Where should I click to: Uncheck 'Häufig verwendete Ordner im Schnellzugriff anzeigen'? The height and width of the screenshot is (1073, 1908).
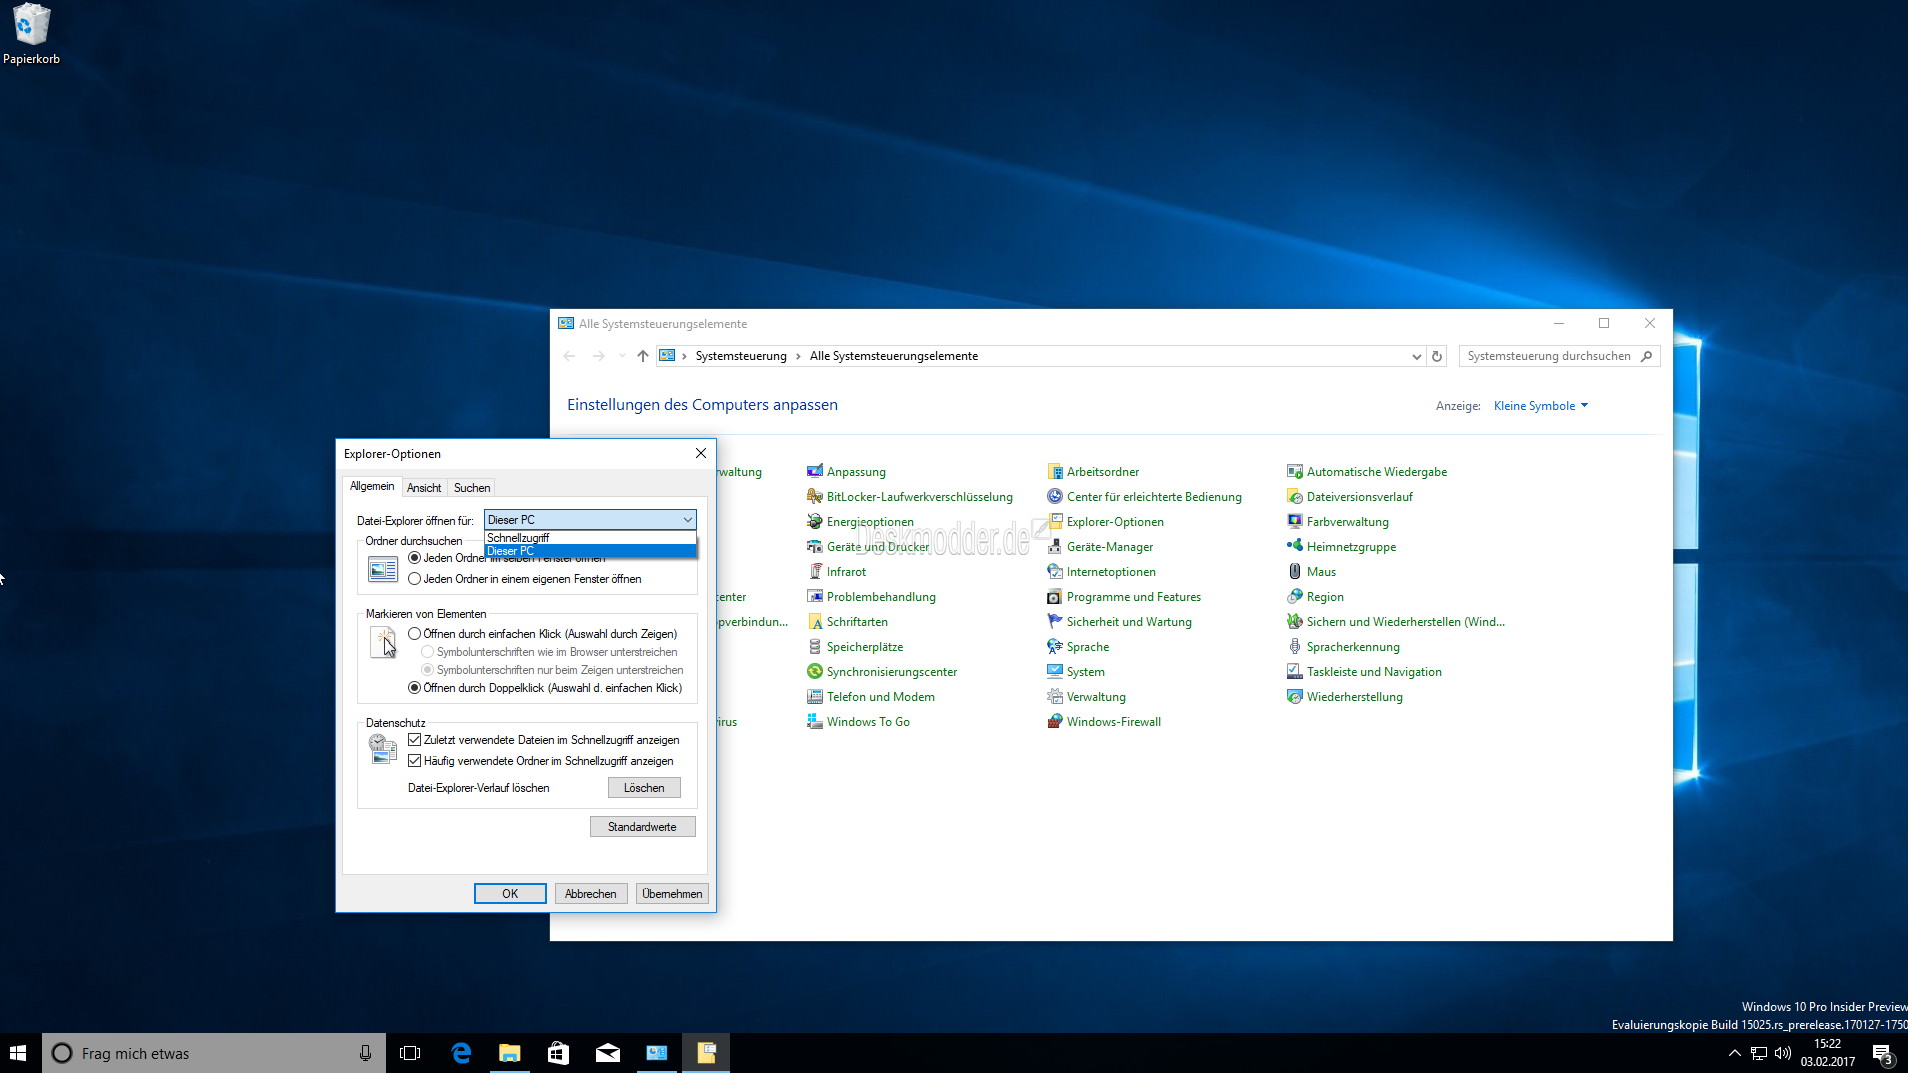(415, 761)
